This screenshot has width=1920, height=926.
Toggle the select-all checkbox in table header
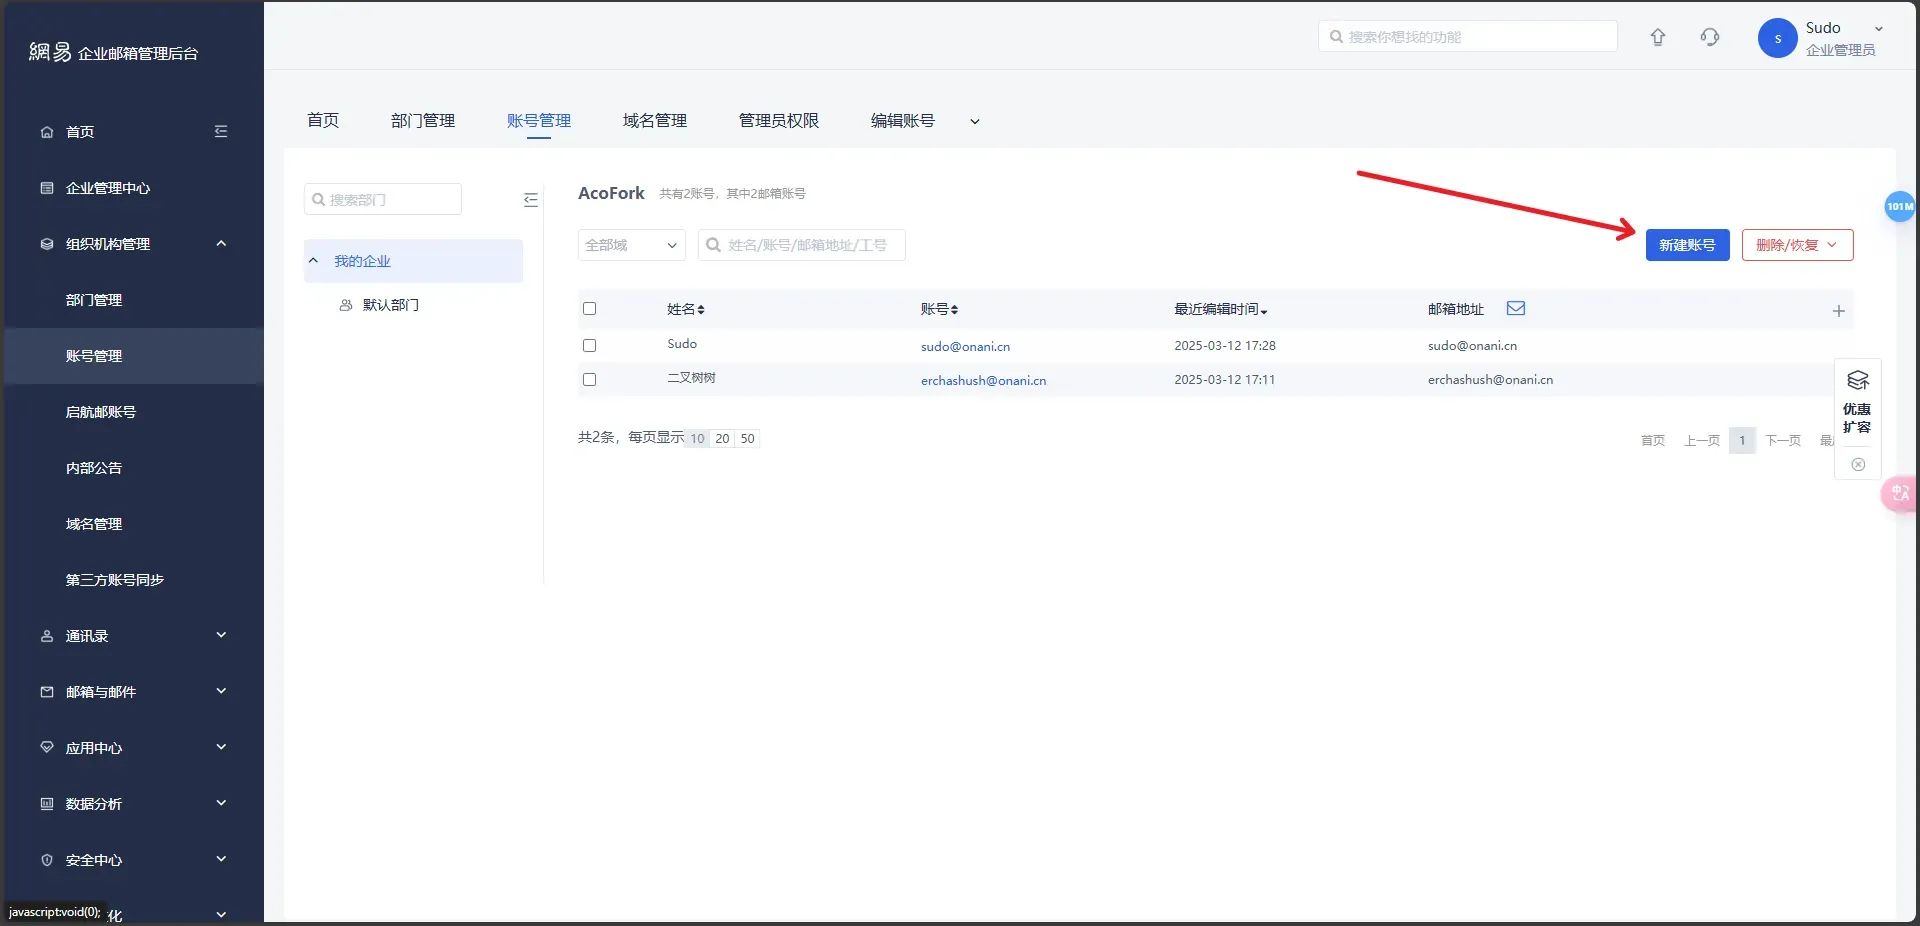(589, 309)
